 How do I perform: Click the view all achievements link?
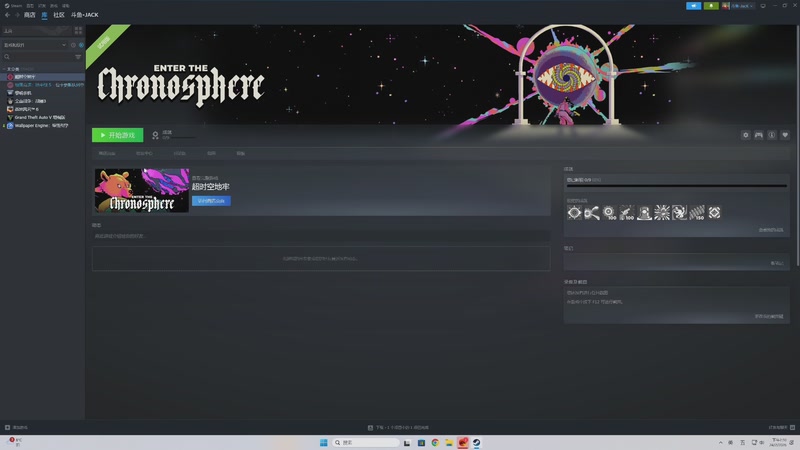770,230
